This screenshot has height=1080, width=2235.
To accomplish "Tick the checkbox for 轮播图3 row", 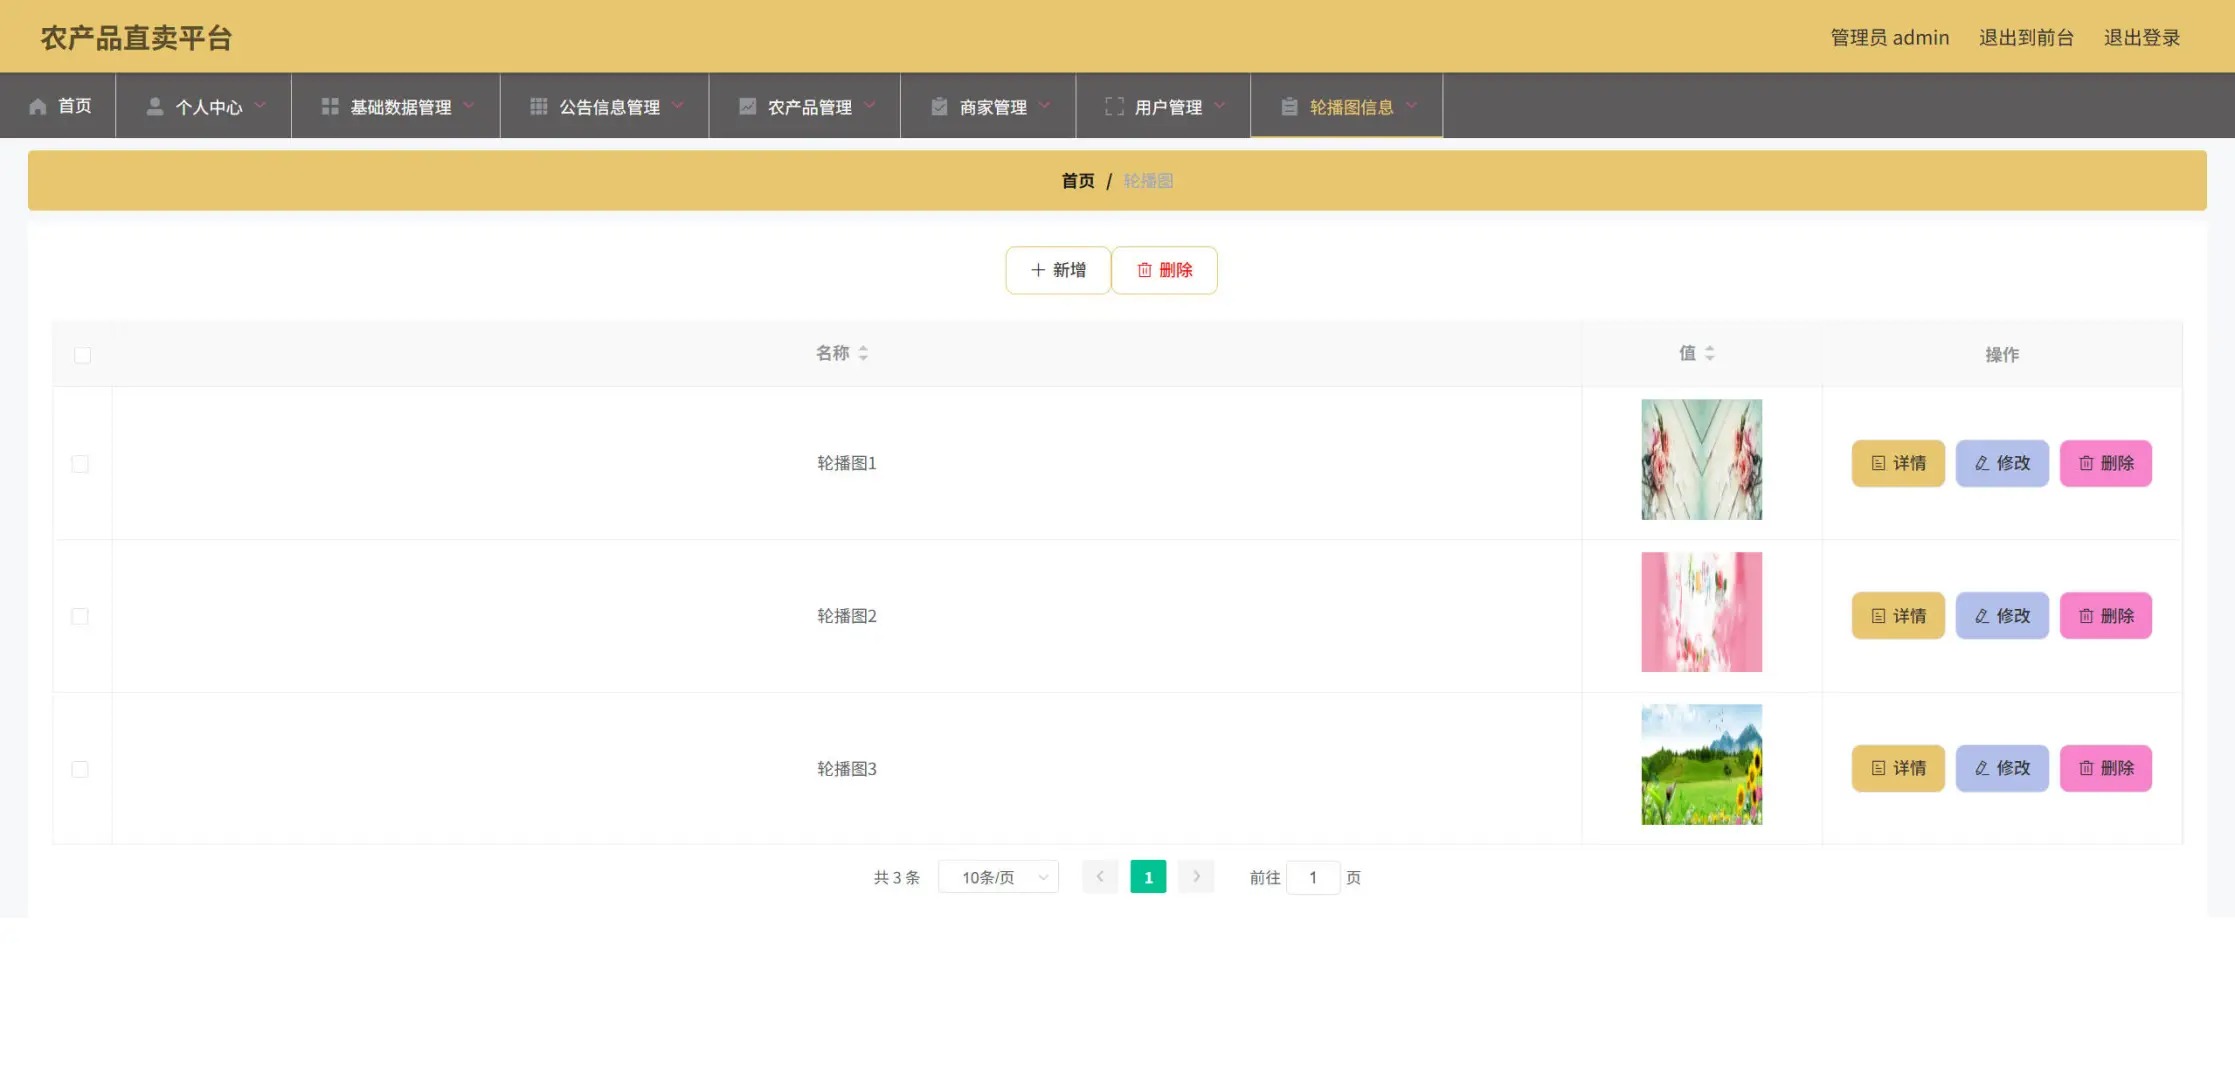I will coord(80,769).
